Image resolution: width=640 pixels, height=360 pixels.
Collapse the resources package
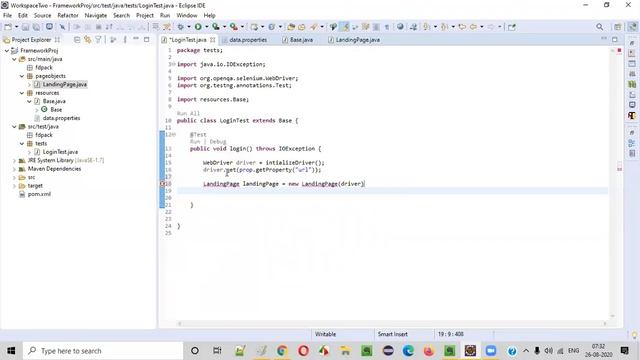22,93
